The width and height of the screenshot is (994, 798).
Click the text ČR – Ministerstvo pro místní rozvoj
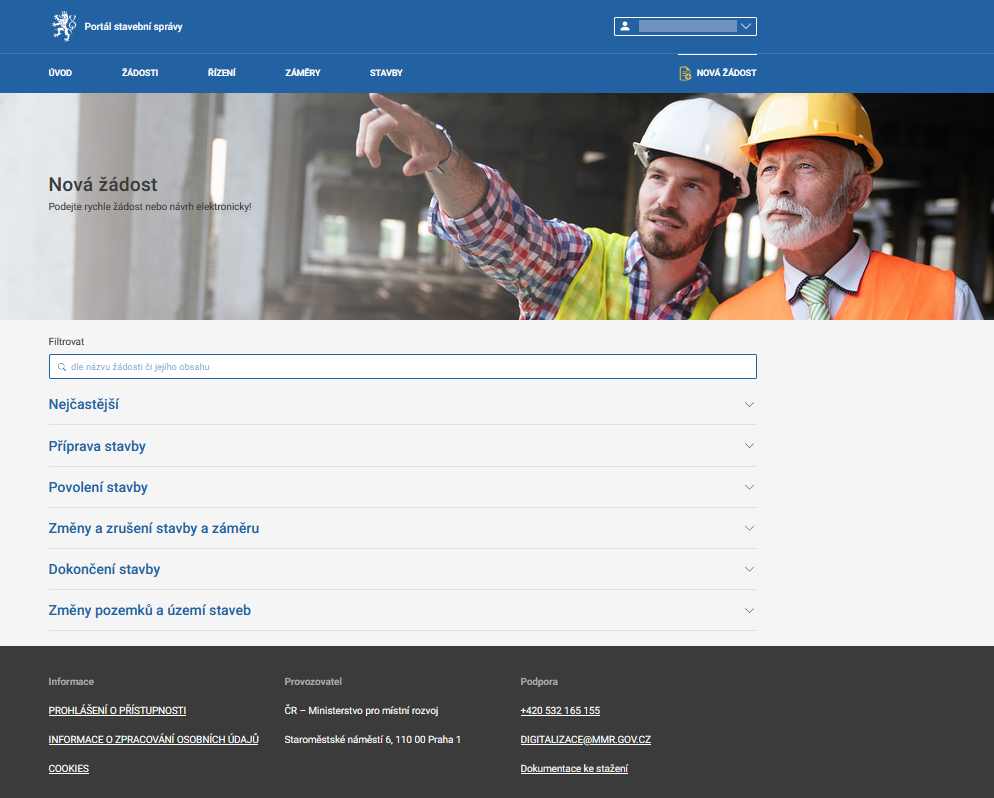click(x=361, y=711)
